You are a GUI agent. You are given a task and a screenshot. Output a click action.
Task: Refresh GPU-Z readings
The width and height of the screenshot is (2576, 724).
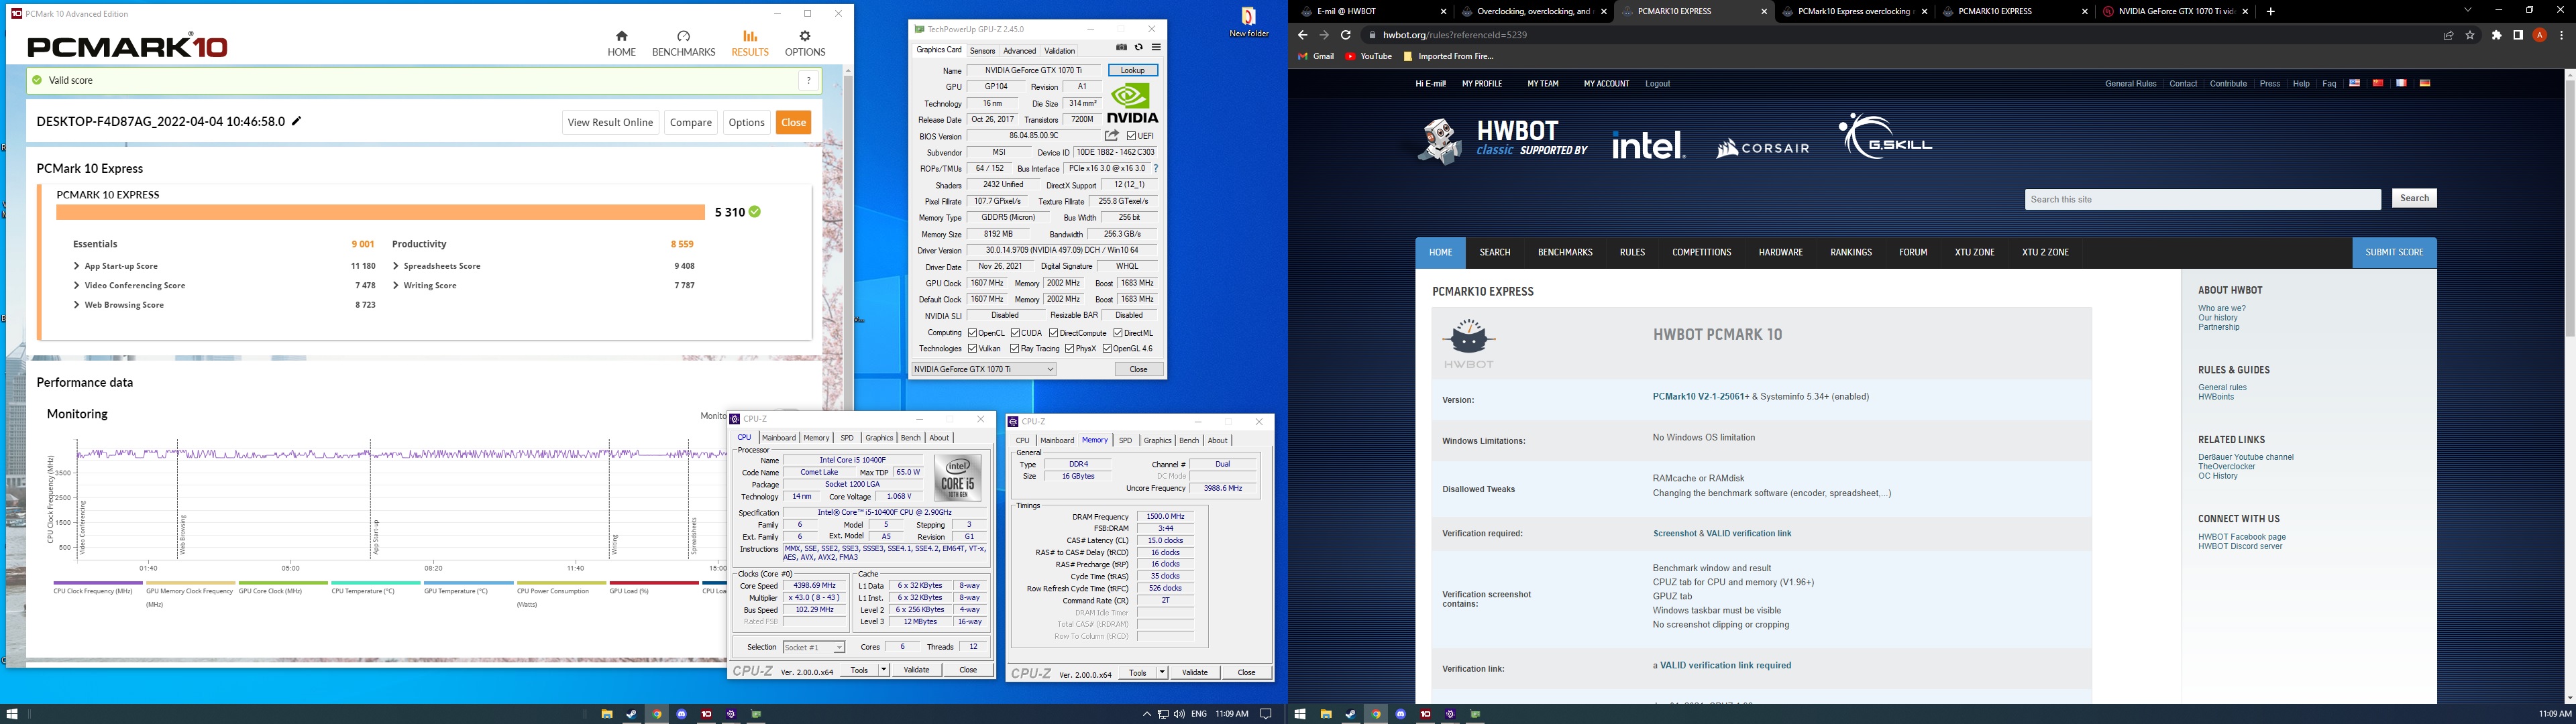(x=1138, y=48)
